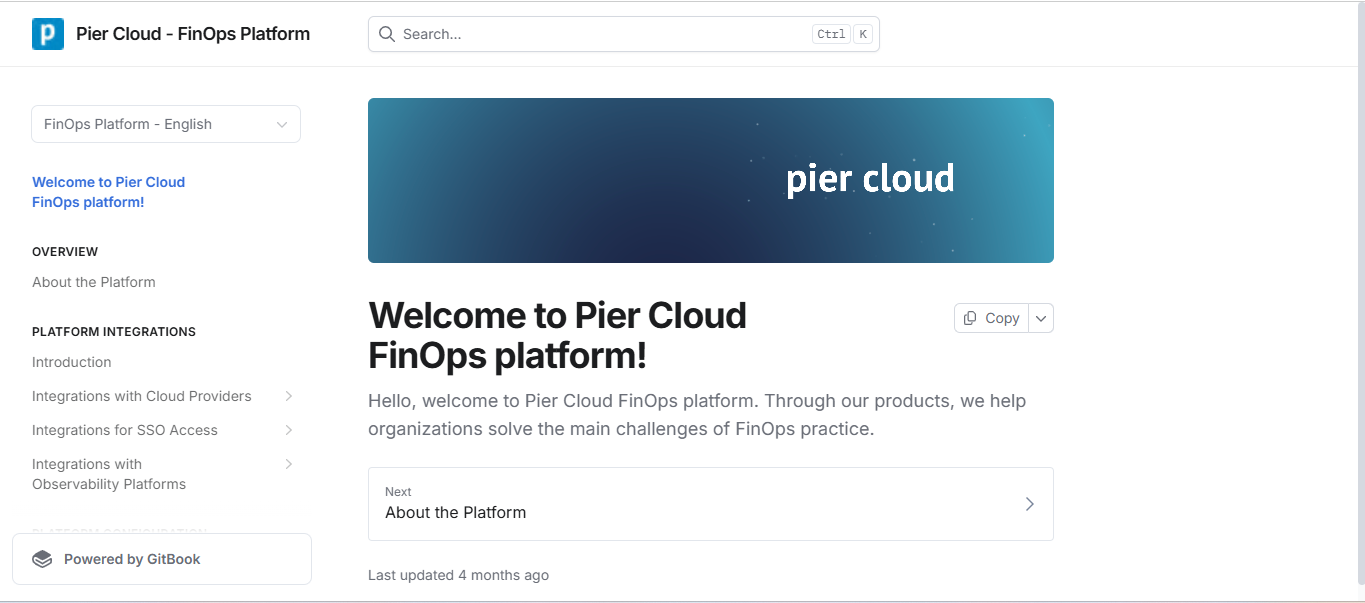
Task: Click the pier cloud banner image
Action: coord(710,180)
